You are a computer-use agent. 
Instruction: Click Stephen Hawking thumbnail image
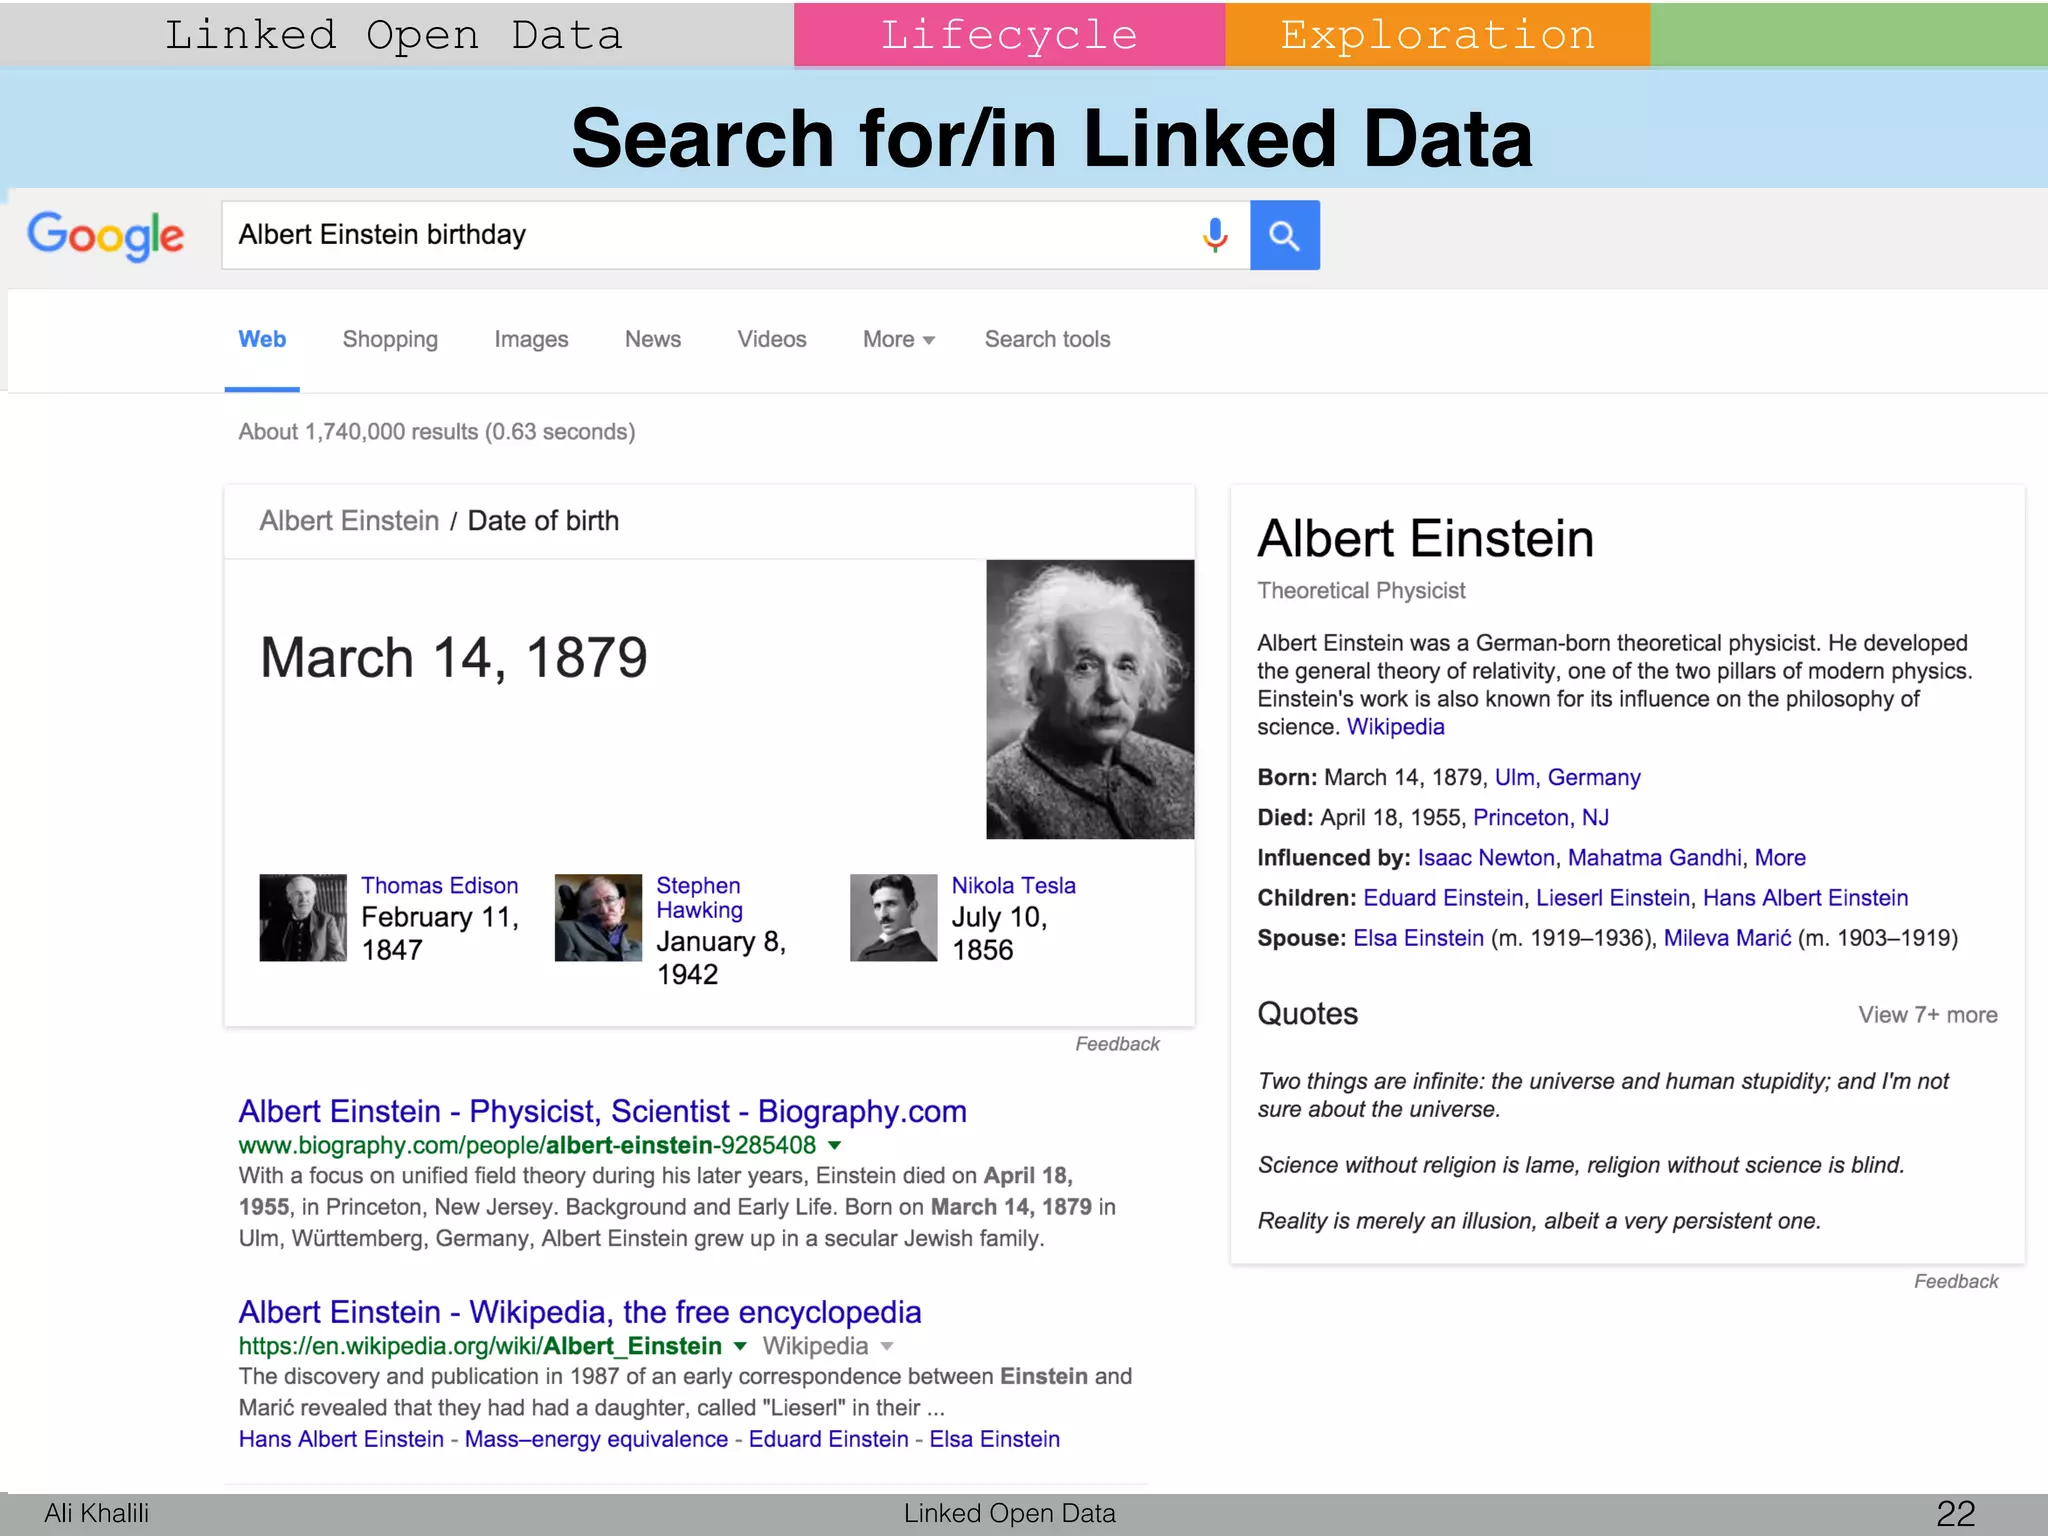[x=598, y=918]
